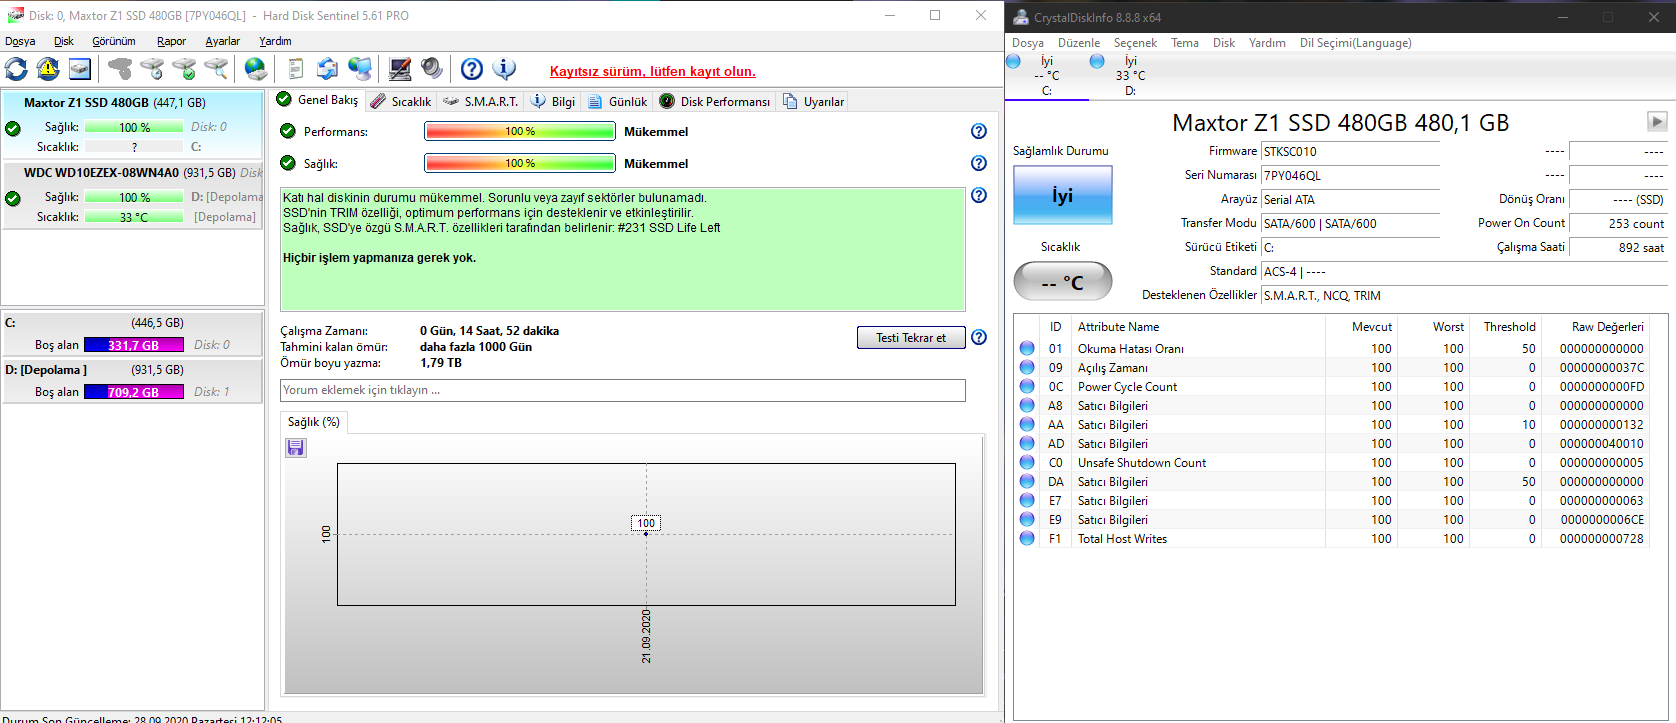Click the İyi health status button

(x=1062, y=195)
